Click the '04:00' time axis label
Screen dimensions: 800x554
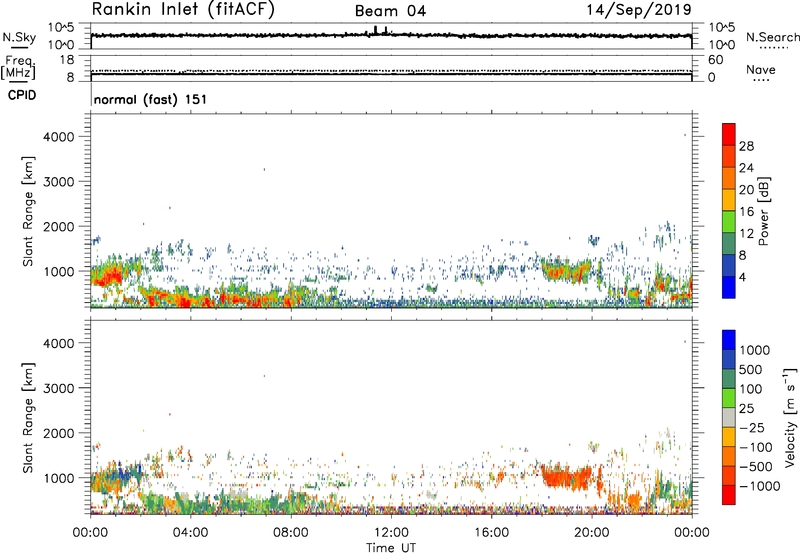click(x=190, y=533)
